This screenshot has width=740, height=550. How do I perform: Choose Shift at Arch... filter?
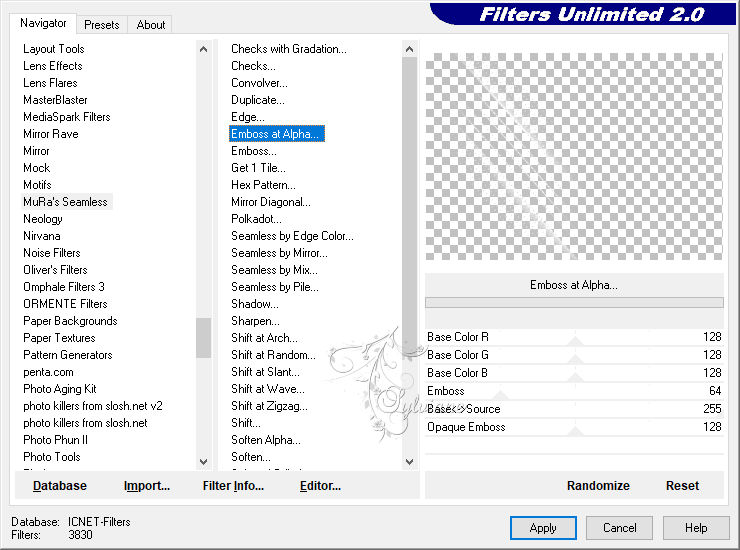tap(264, 338)
